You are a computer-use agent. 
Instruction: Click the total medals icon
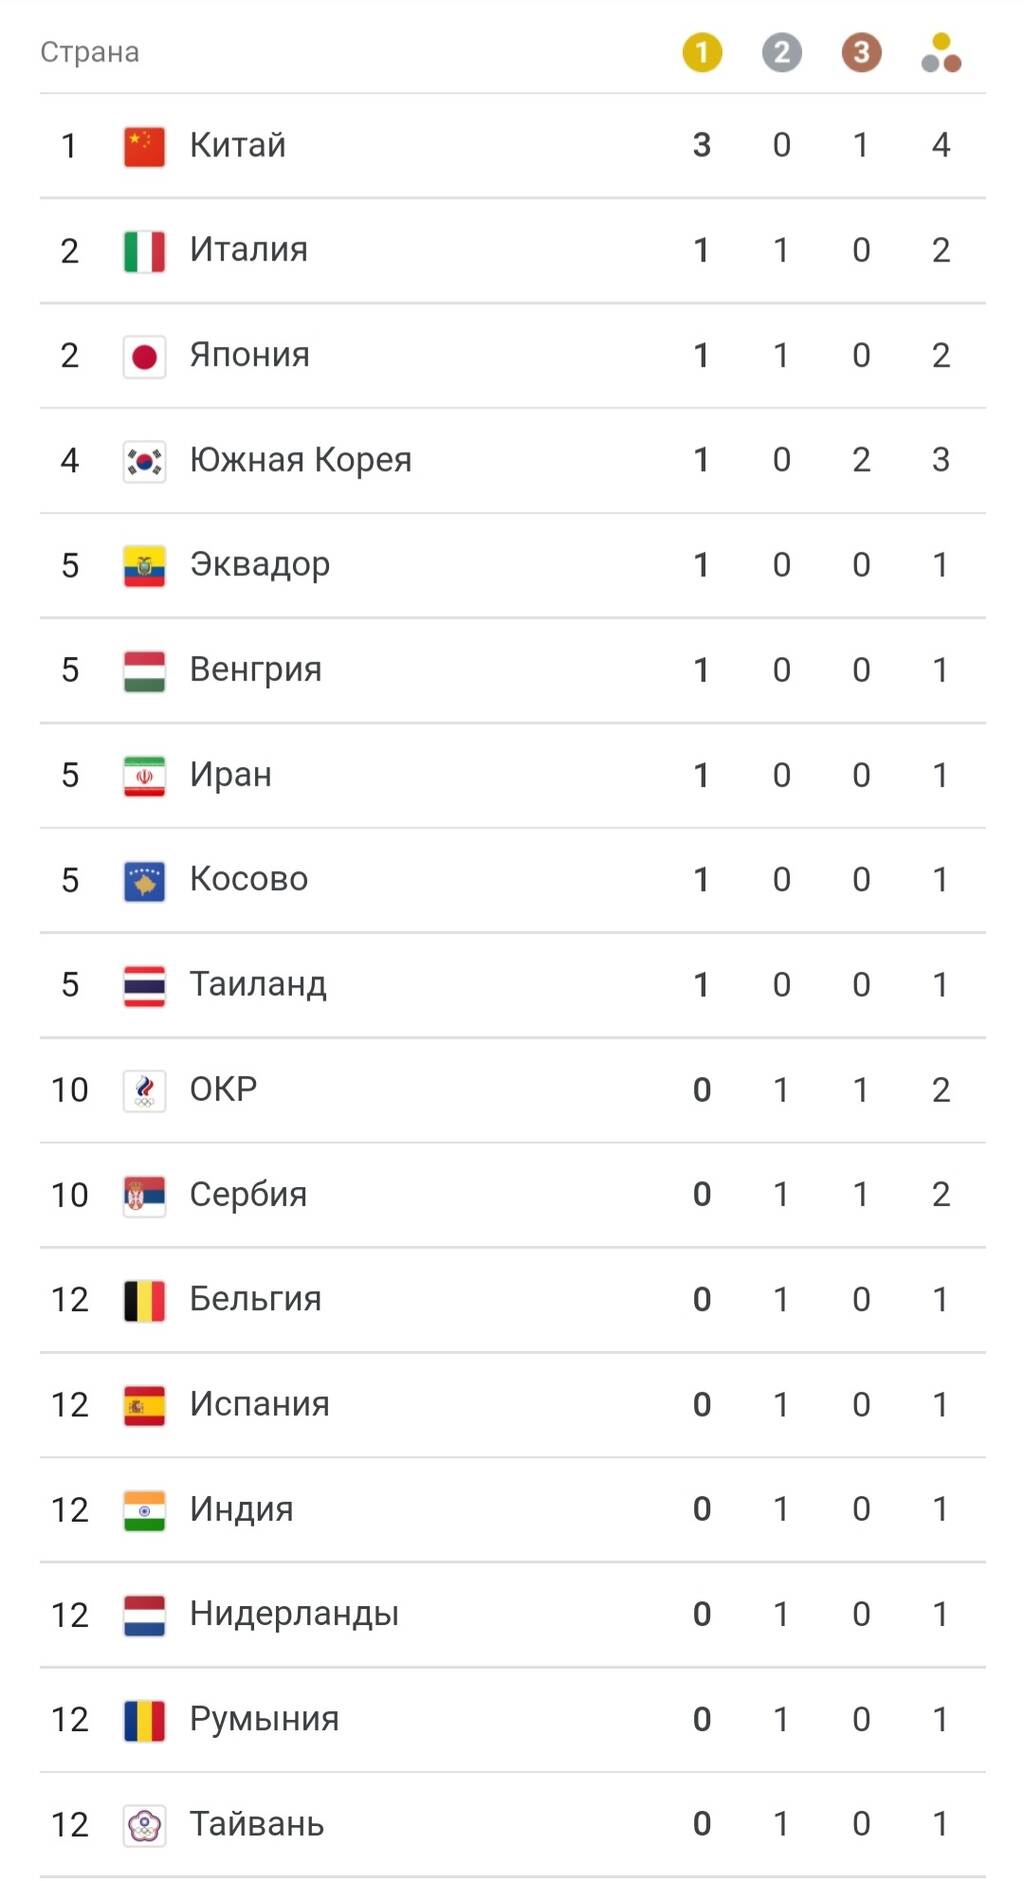(941, 52)
